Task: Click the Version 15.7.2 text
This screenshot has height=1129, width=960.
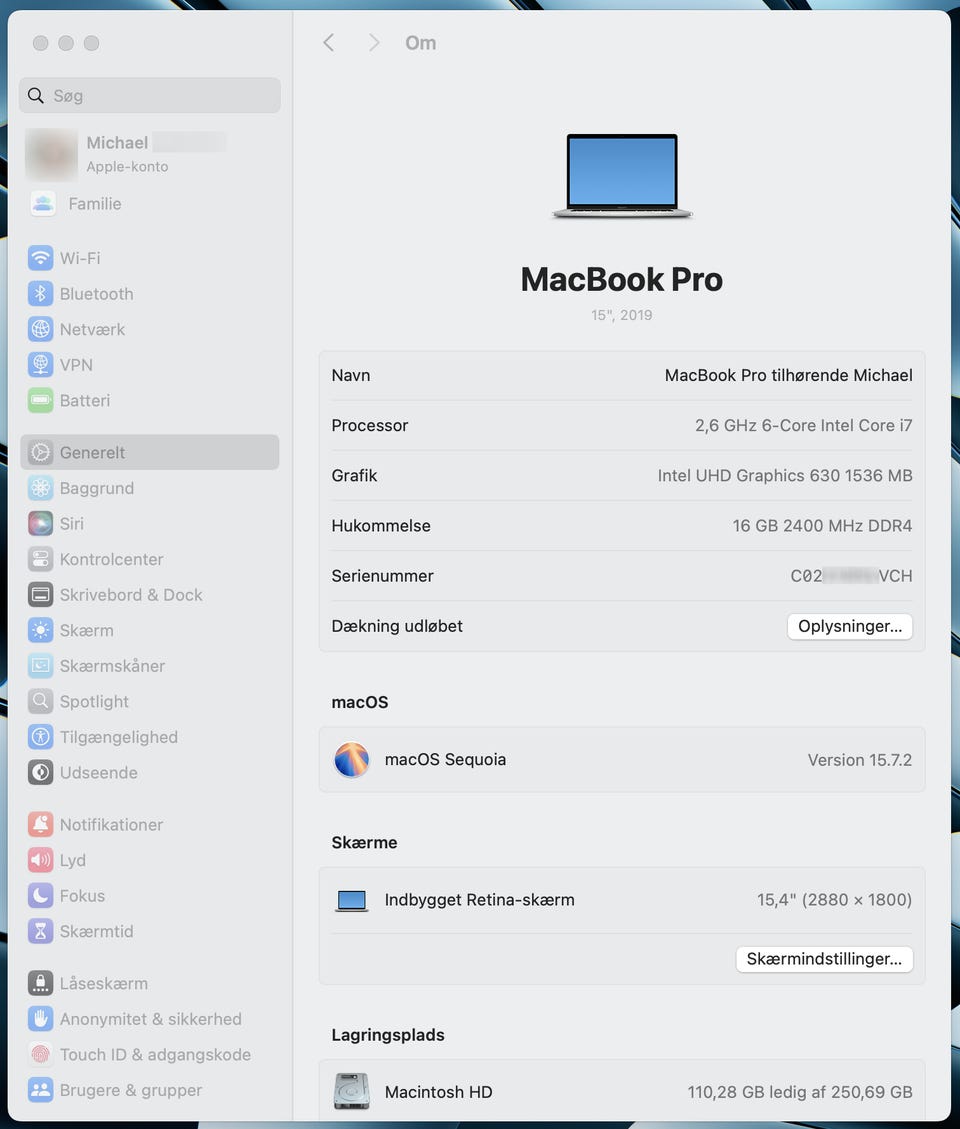Action: pos(860,760)
